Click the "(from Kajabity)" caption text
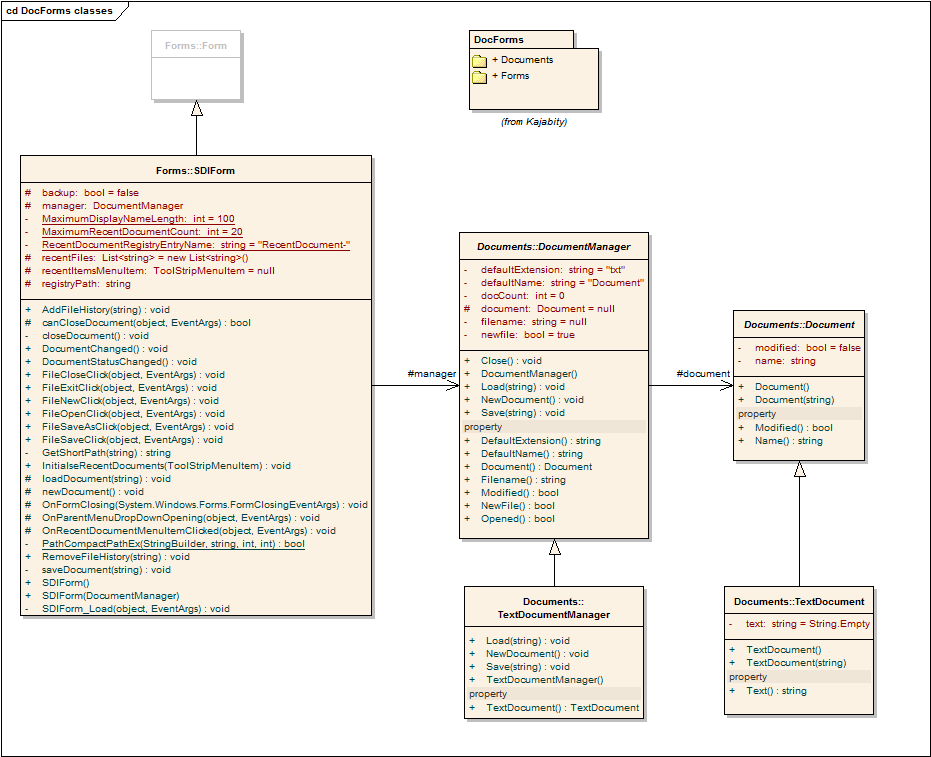931x757 pixels. point(534,122)
